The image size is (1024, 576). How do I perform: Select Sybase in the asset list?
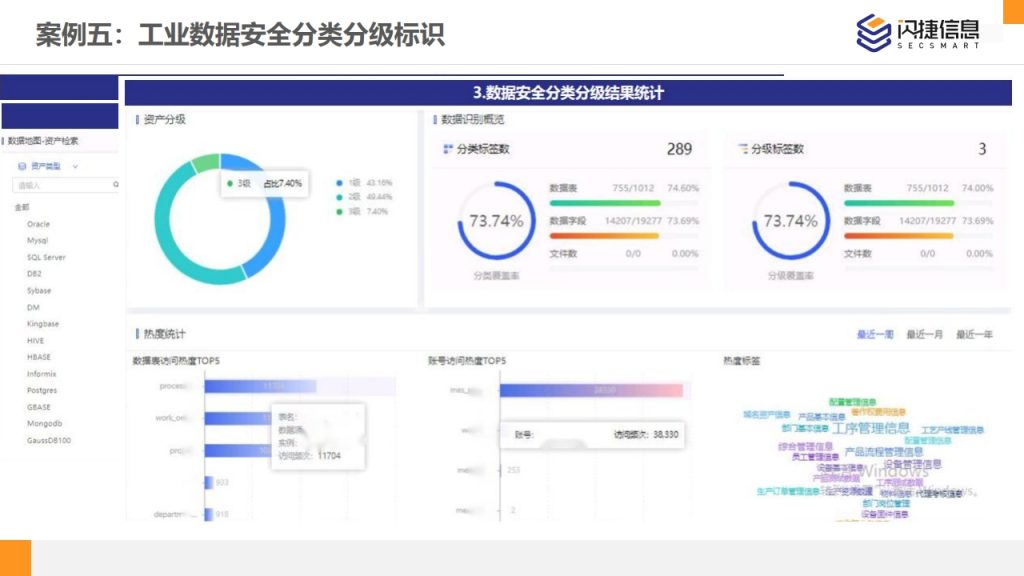coord(39,291)
